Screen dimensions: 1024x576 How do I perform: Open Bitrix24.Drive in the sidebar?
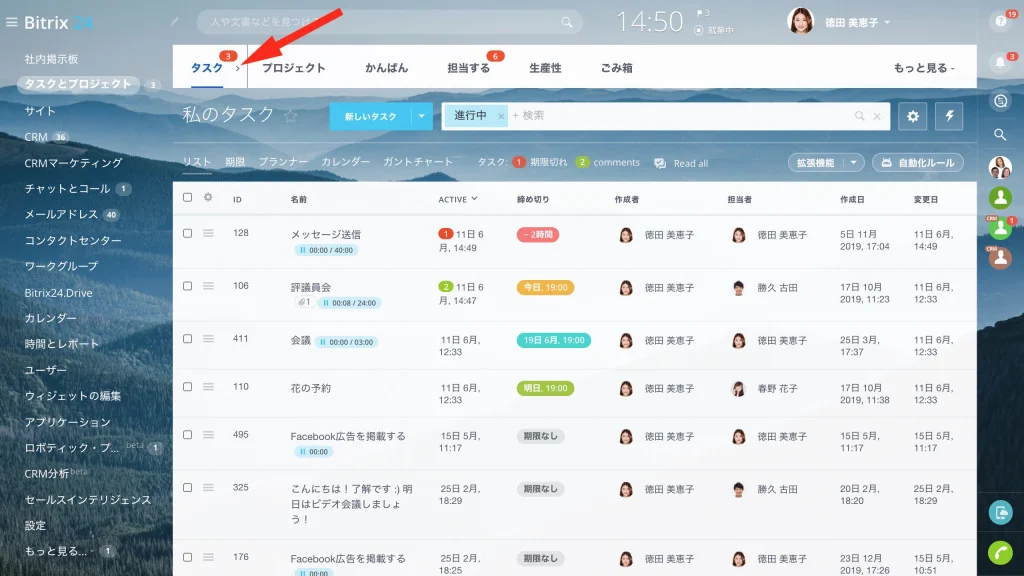58,293
